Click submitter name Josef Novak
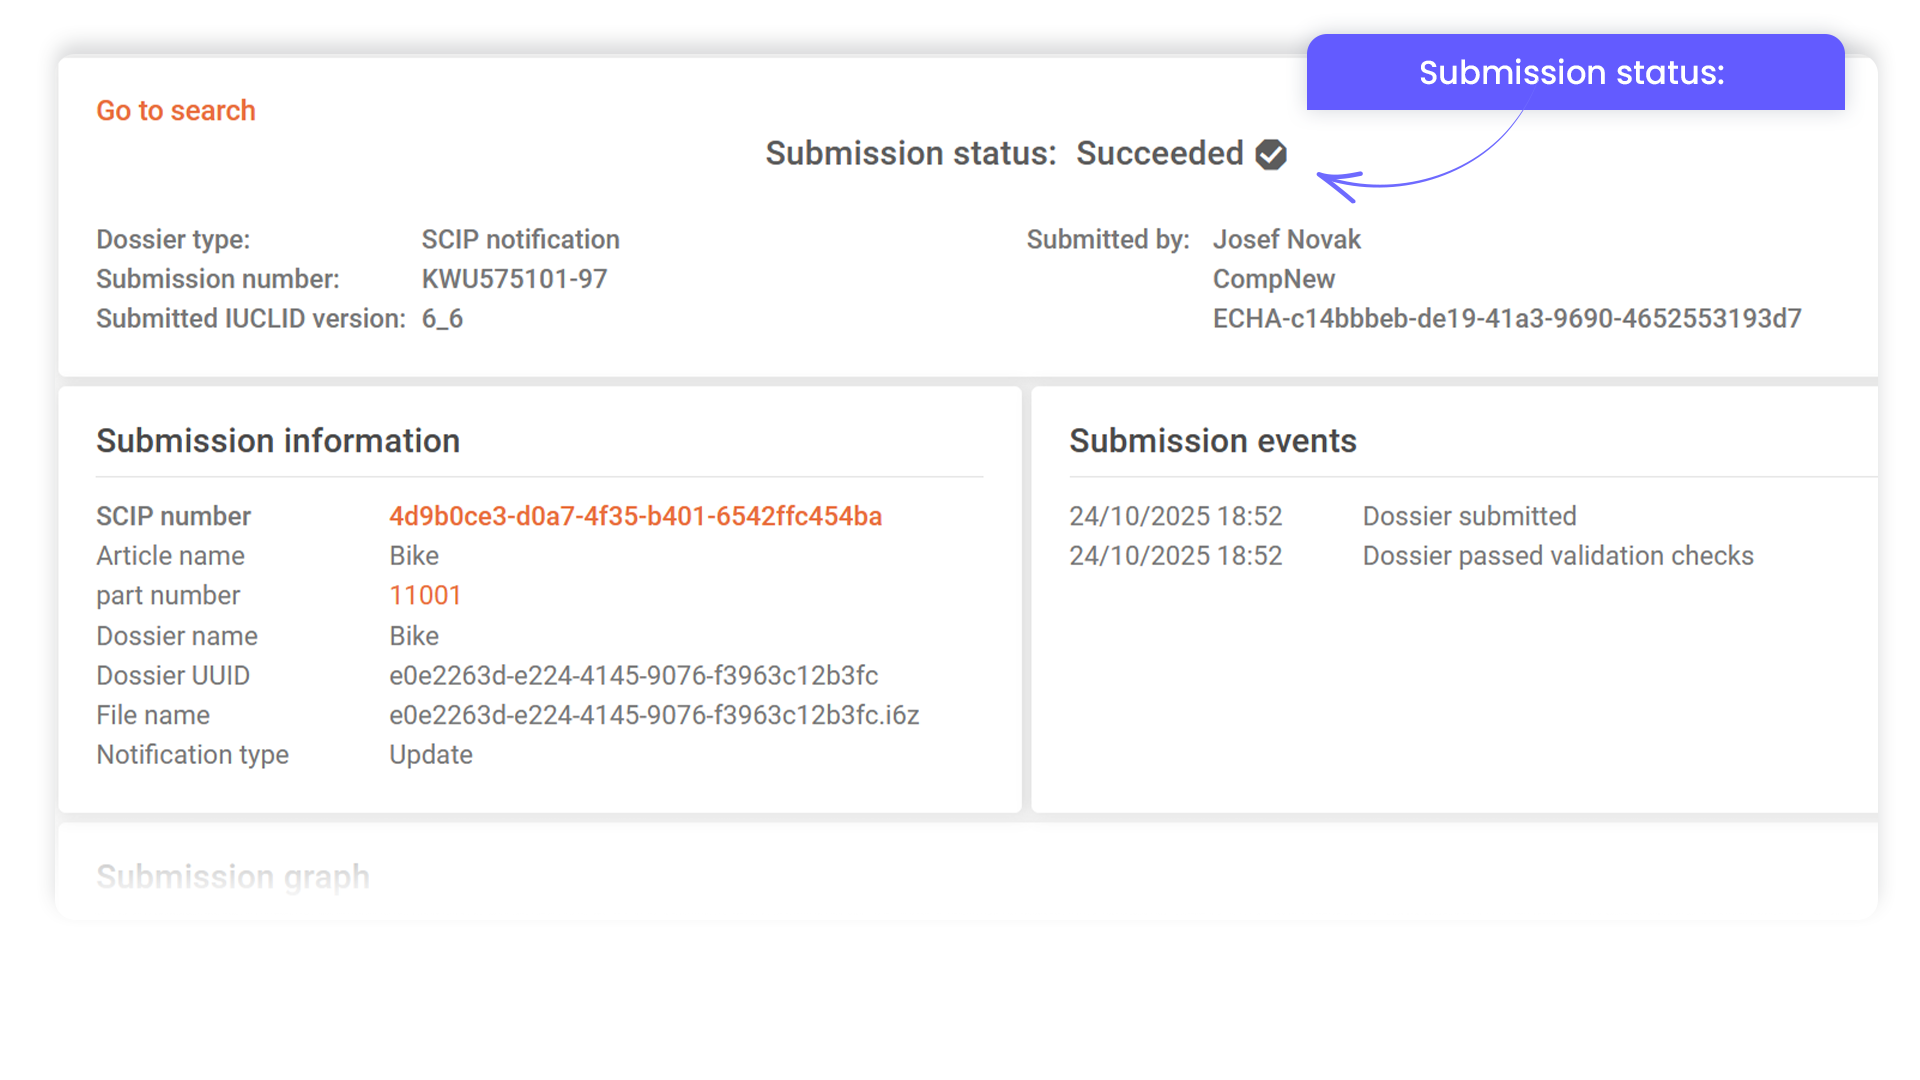Screen dimensions: 1920x1080 click(1286, 239)
